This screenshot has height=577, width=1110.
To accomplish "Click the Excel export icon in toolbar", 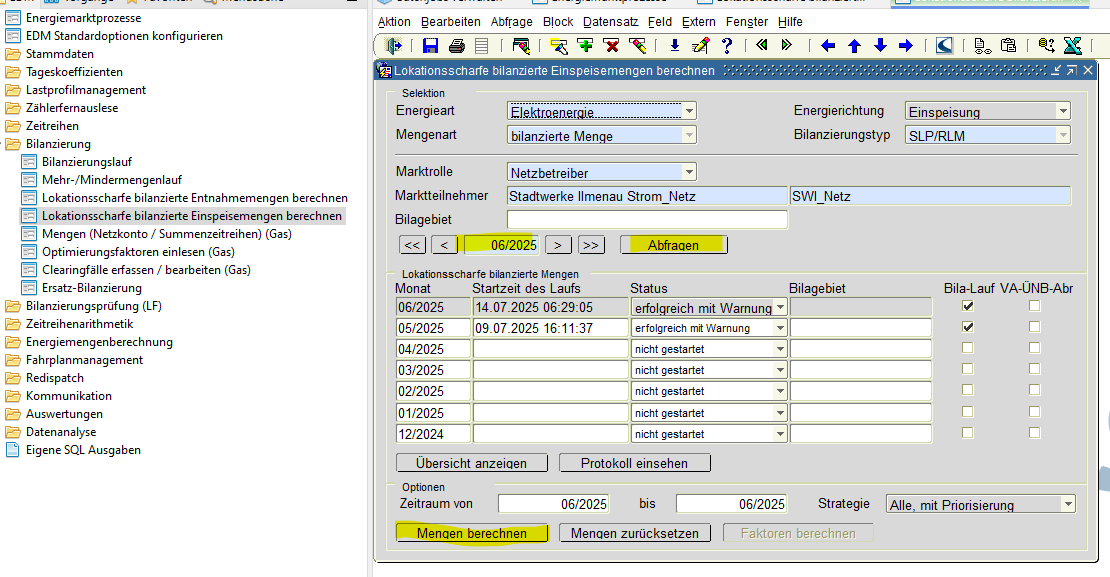I will 1072,45.
